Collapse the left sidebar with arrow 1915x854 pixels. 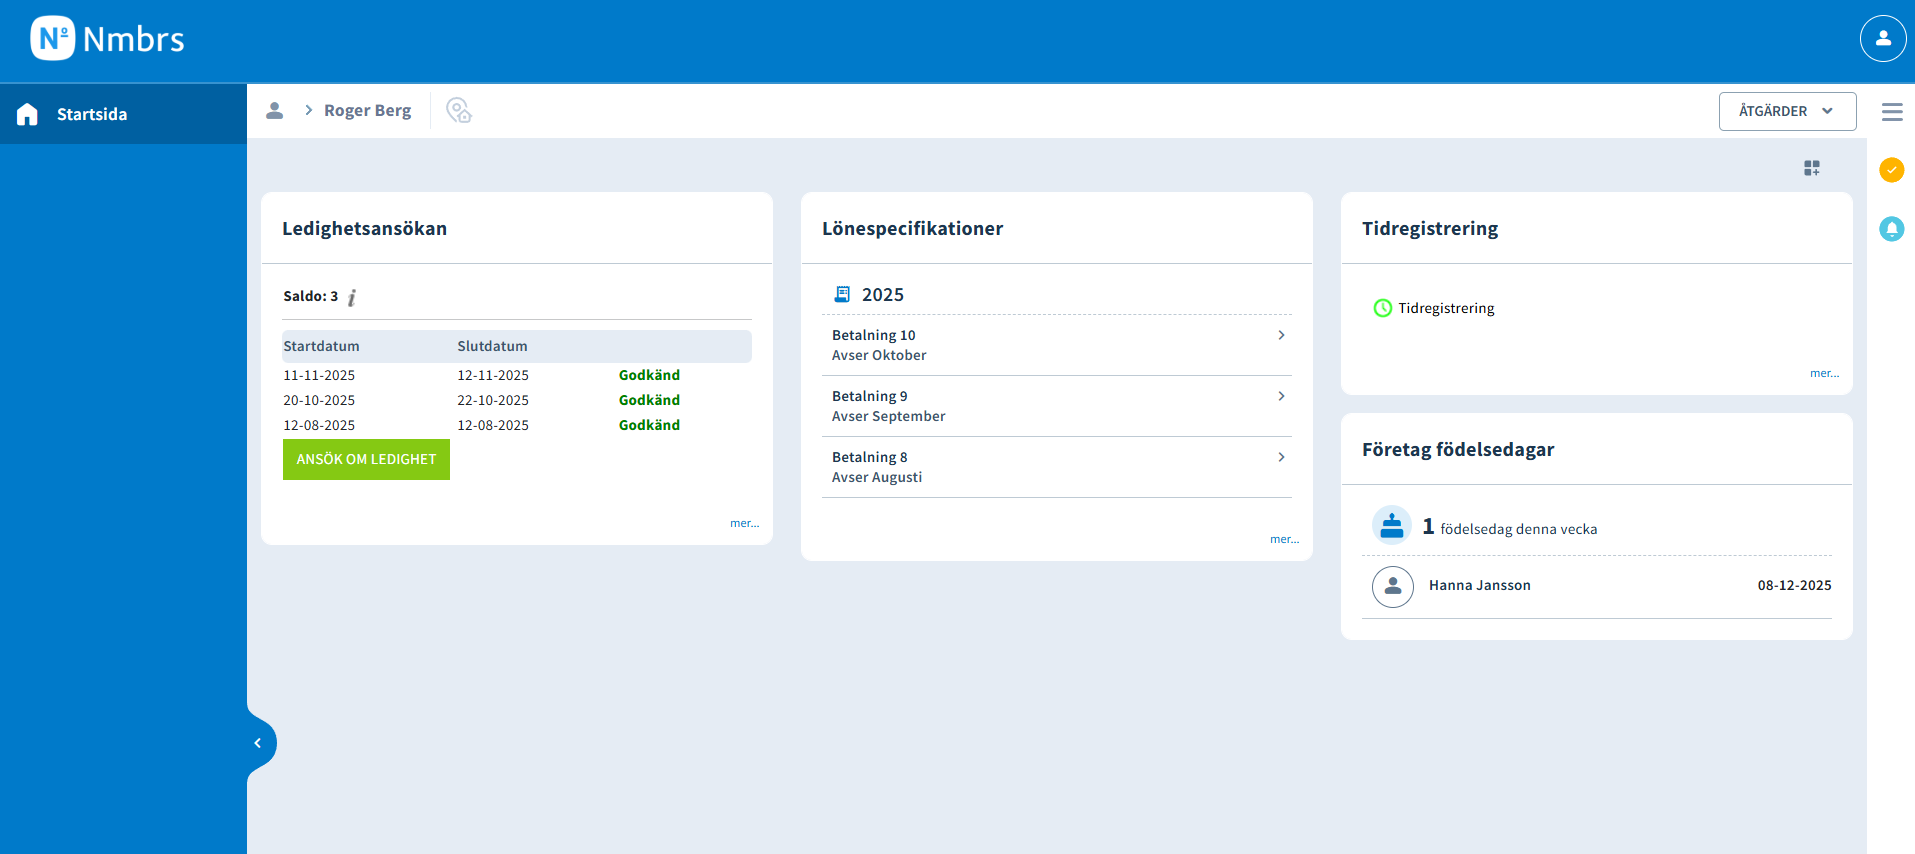tap(258, 743)
